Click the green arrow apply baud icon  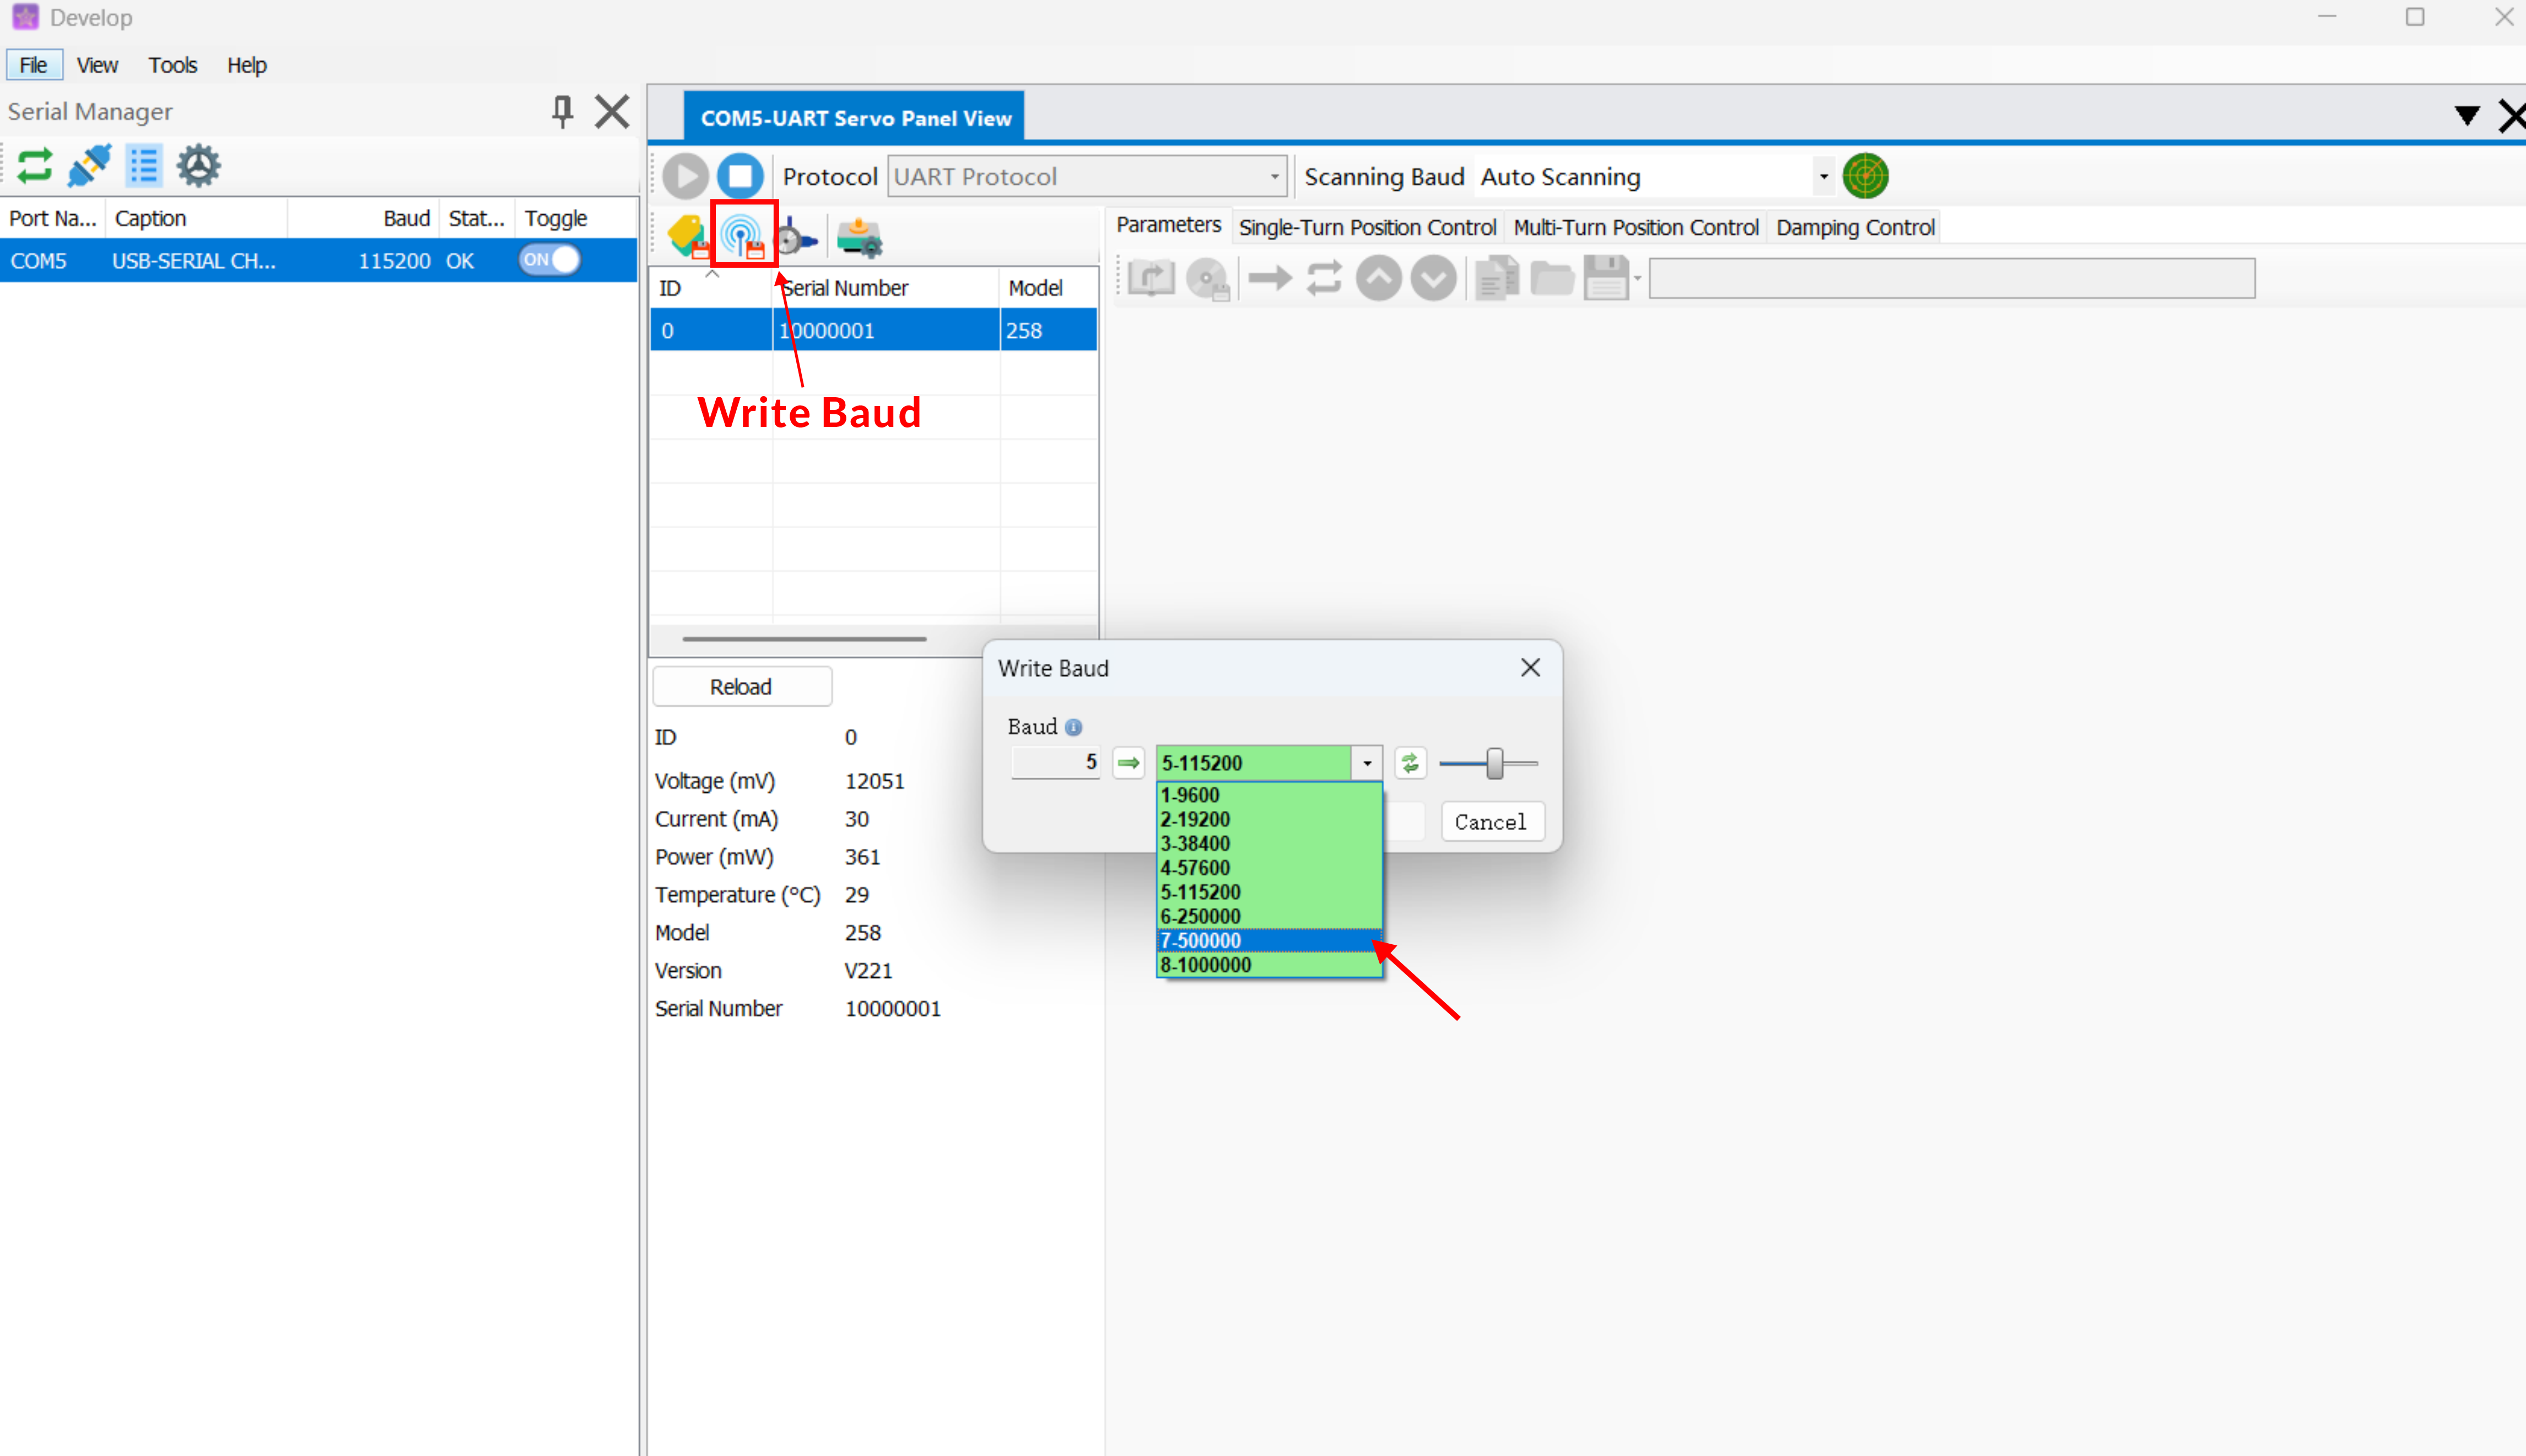pos(1128,763)
